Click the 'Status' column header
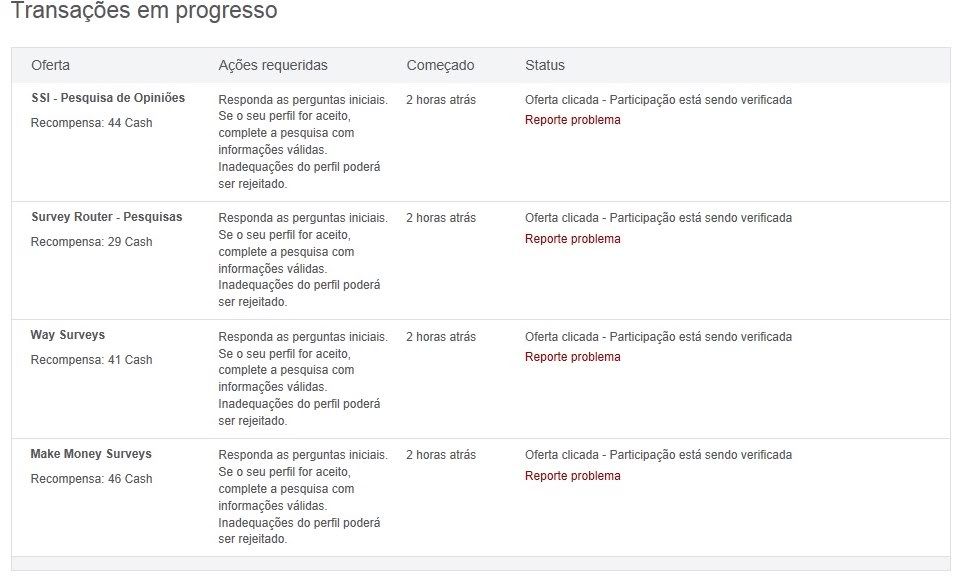Screen dimensions: 967x585 (544, 65)
